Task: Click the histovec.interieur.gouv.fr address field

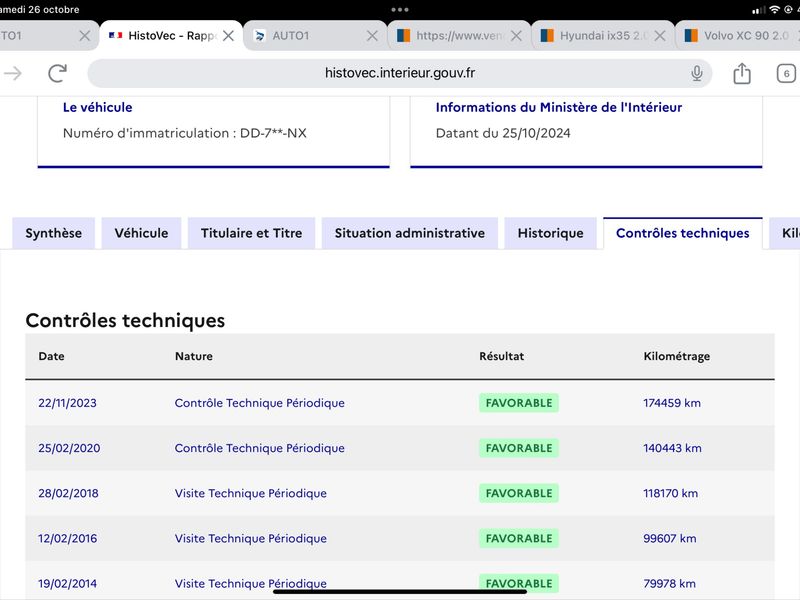Action: [399, 73]
